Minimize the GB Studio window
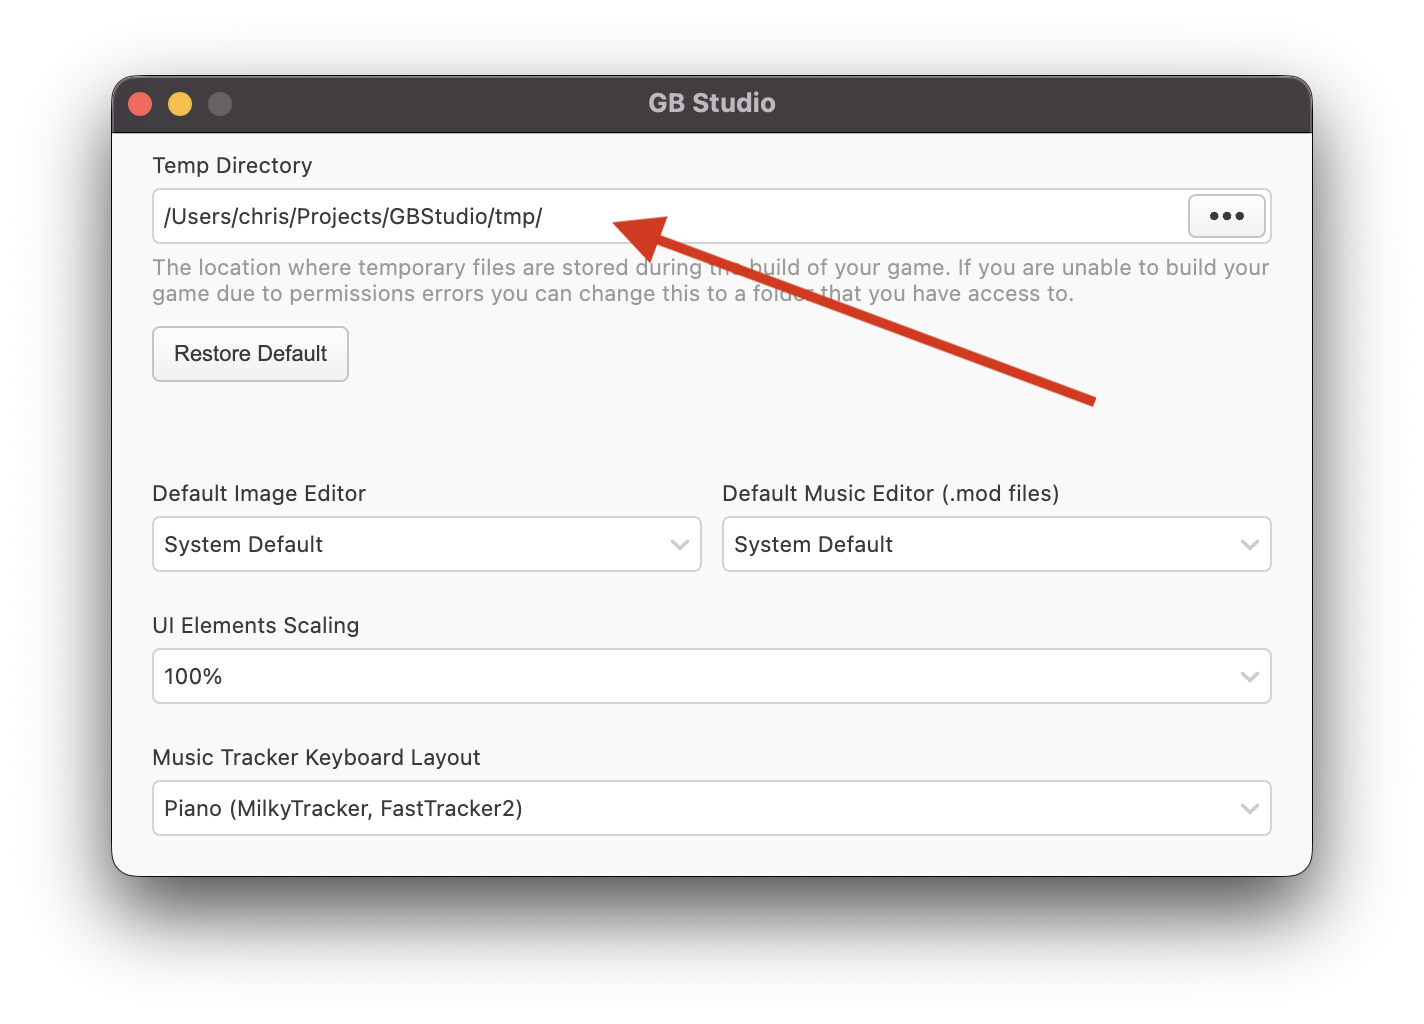The image size is (1424, 1024). click(x=180, y=104)
